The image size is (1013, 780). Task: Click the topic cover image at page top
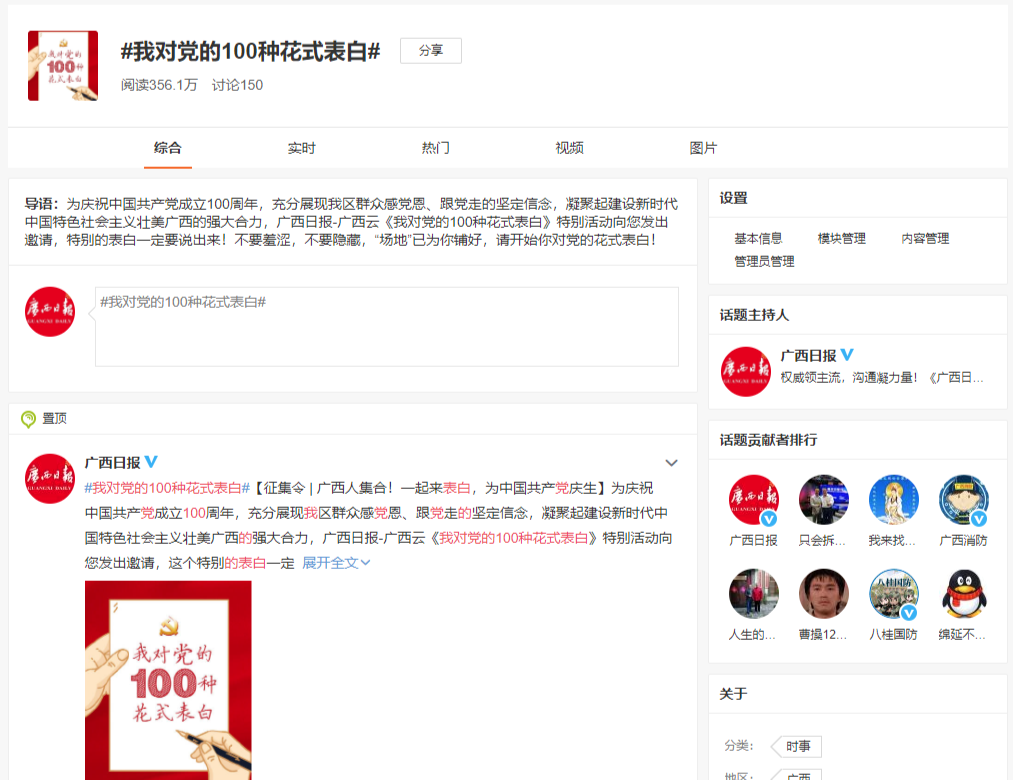(63, 66)
